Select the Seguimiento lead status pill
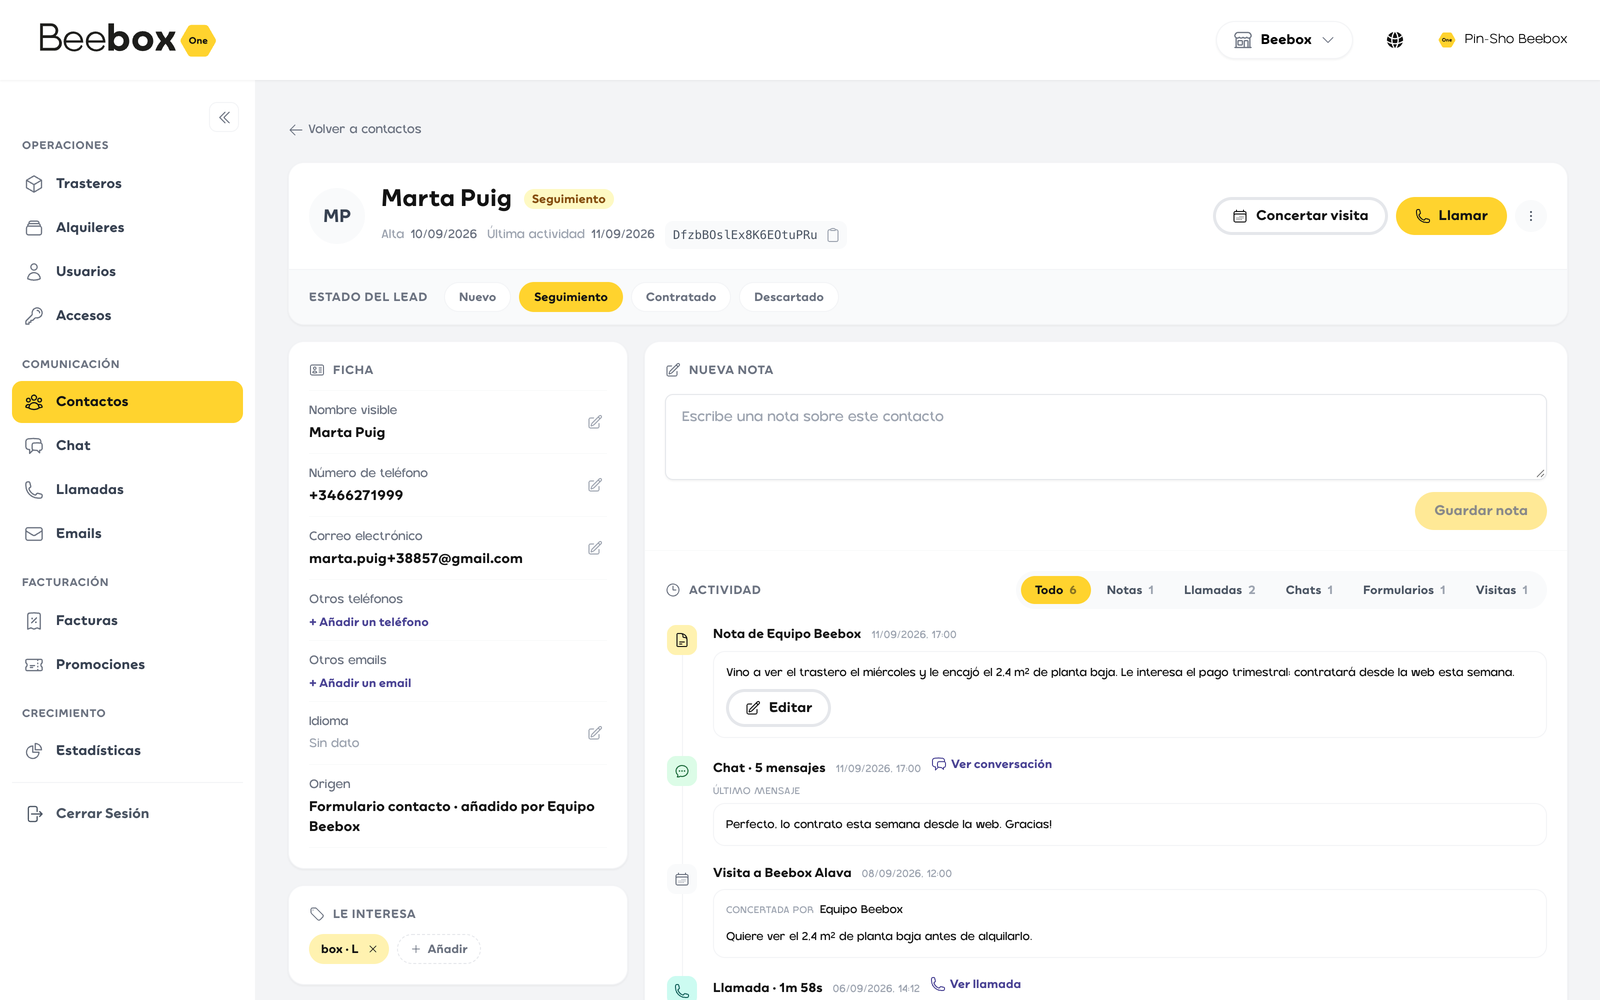This screenshot has width=1600, height=1000. pos(571,297)
